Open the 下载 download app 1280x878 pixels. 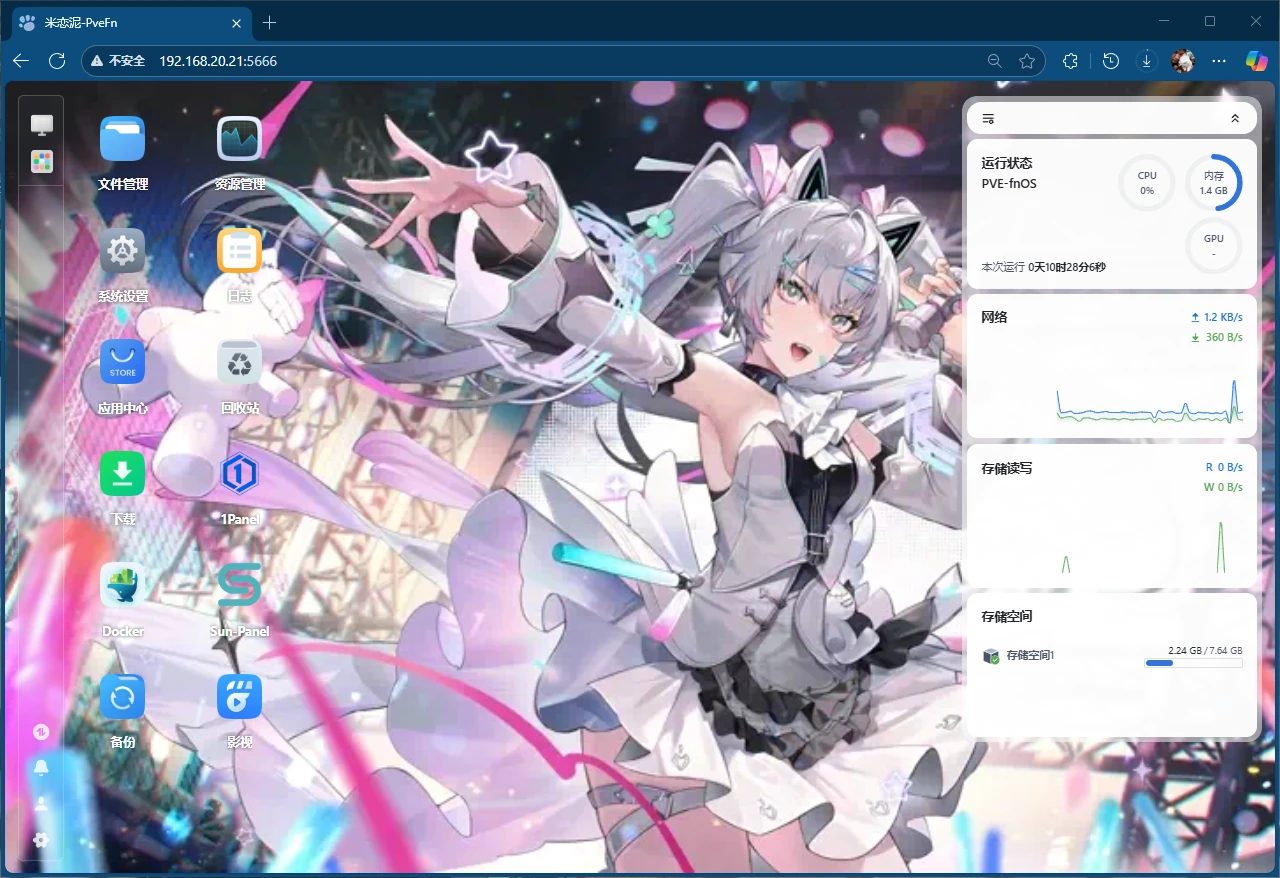123,475
